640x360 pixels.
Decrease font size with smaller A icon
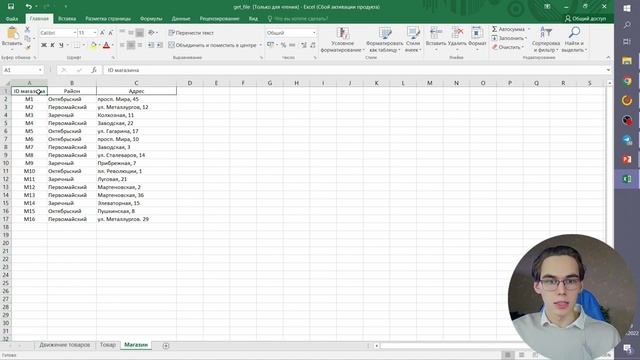(111, 33)
